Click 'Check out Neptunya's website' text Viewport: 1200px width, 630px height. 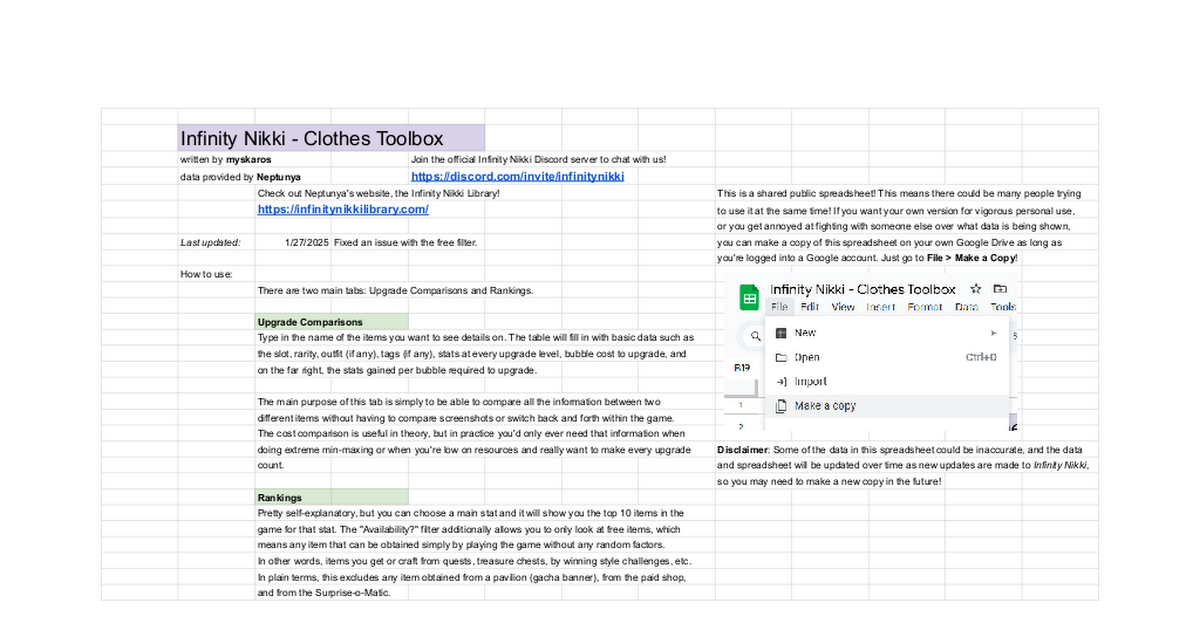[x=378, y=192]
